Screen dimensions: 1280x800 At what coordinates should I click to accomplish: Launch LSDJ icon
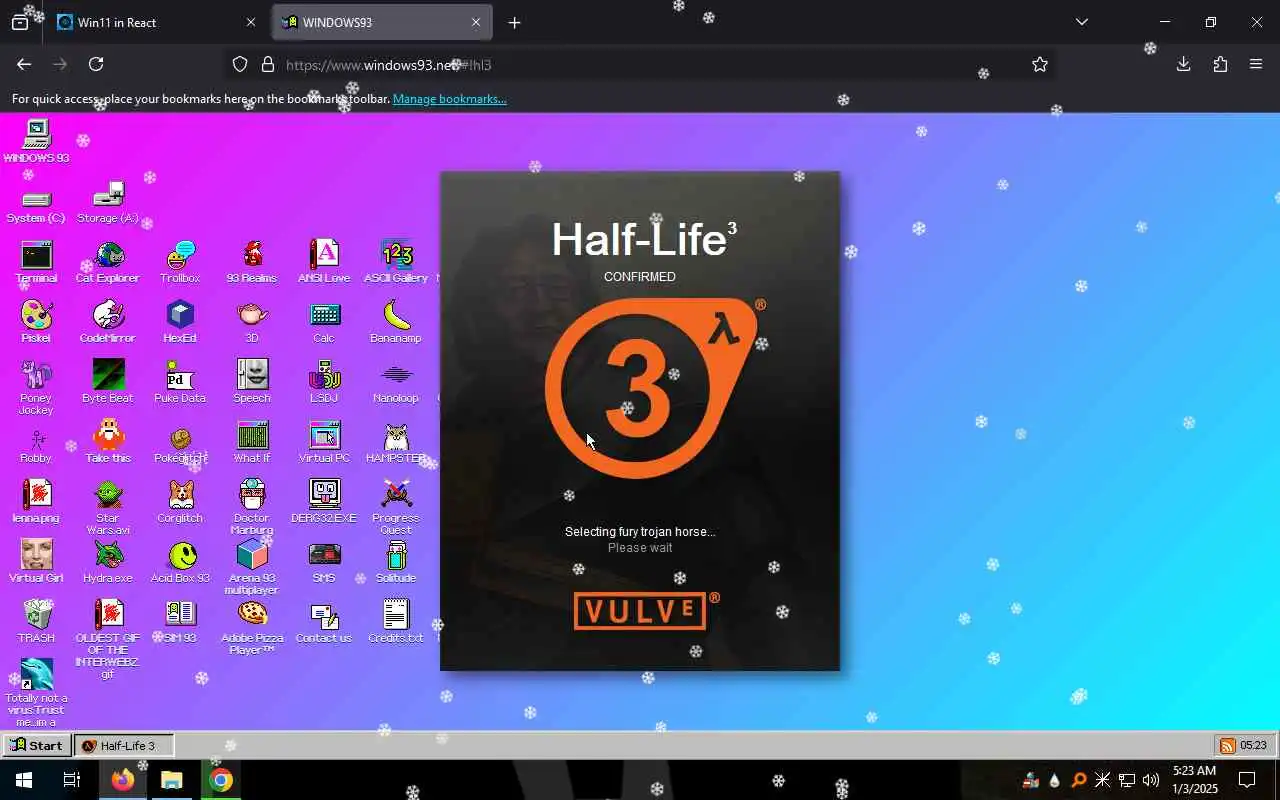324,383
